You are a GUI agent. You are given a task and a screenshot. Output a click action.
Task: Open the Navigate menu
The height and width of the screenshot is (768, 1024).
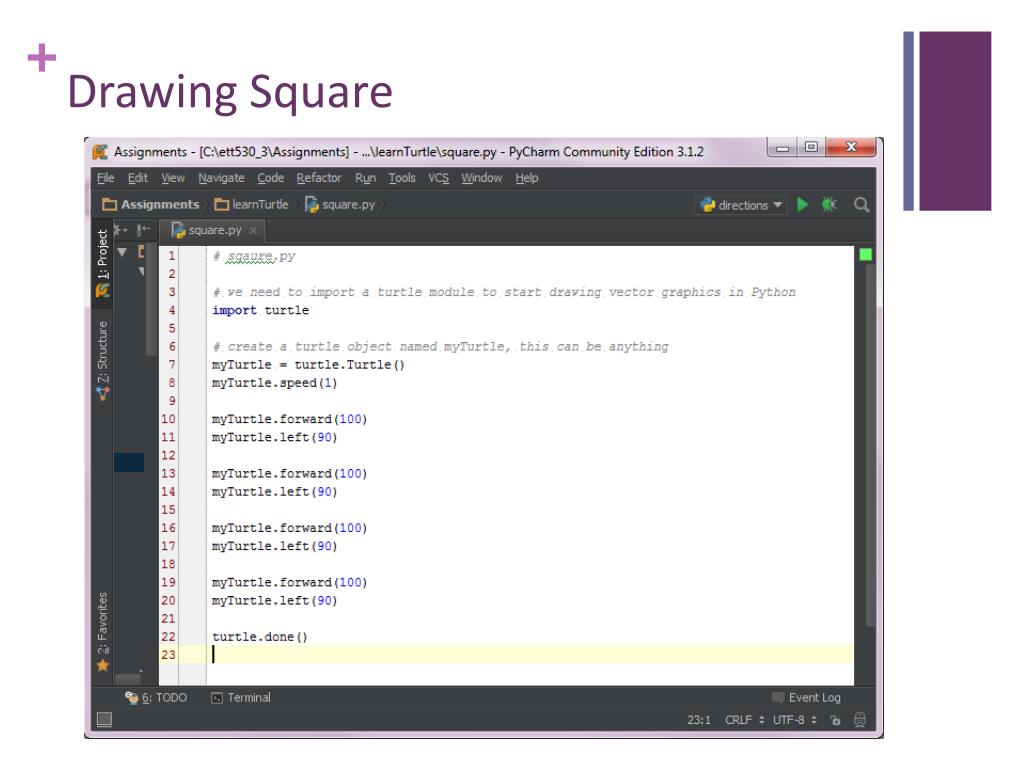point(221,178)
